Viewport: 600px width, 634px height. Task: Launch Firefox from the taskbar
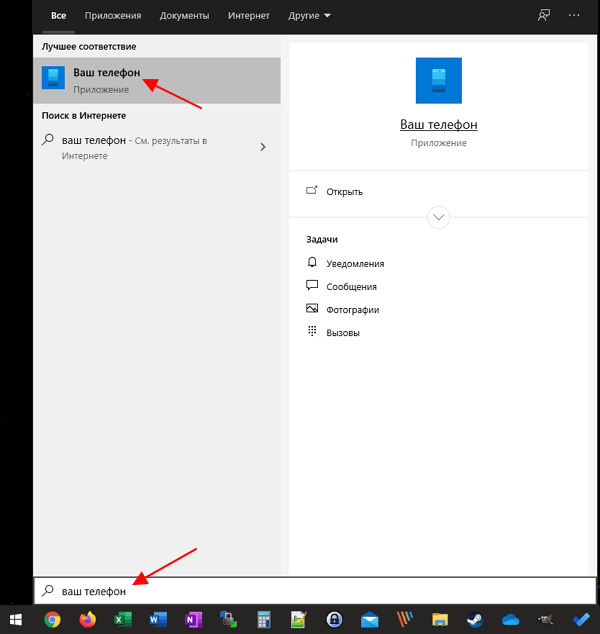click(x=88, y=619)
